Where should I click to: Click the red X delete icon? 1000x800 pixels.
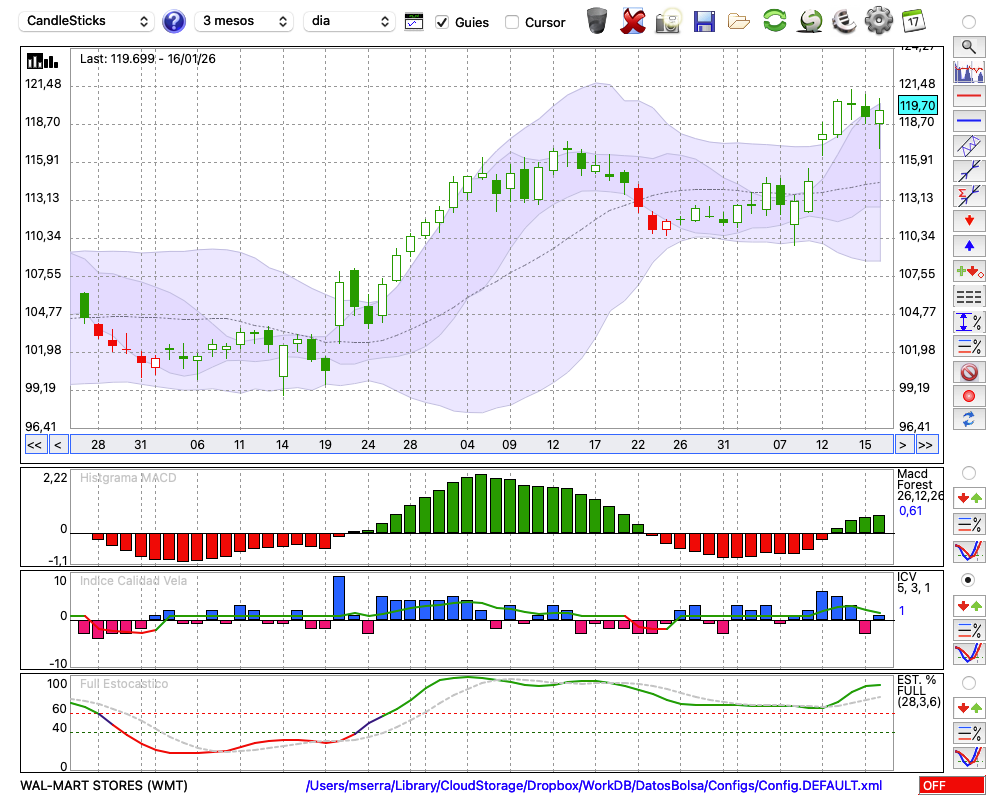633,21
